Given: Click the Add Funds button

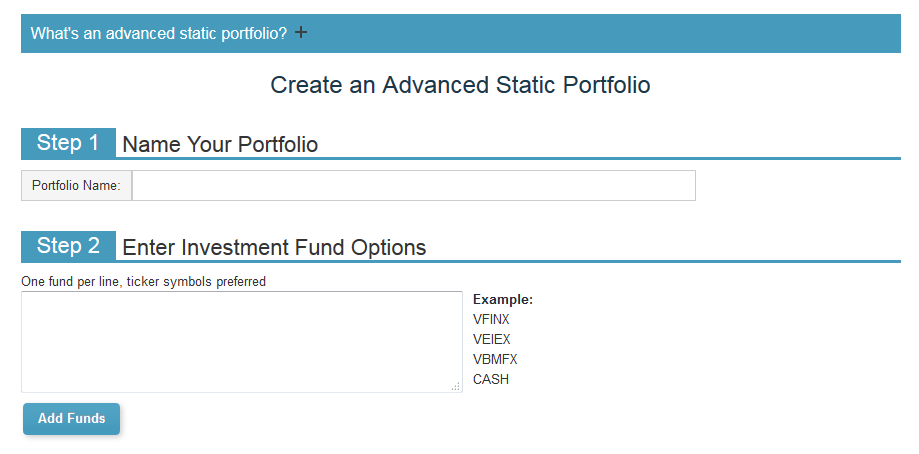Looking at the screenshot, I should [72, 419].
